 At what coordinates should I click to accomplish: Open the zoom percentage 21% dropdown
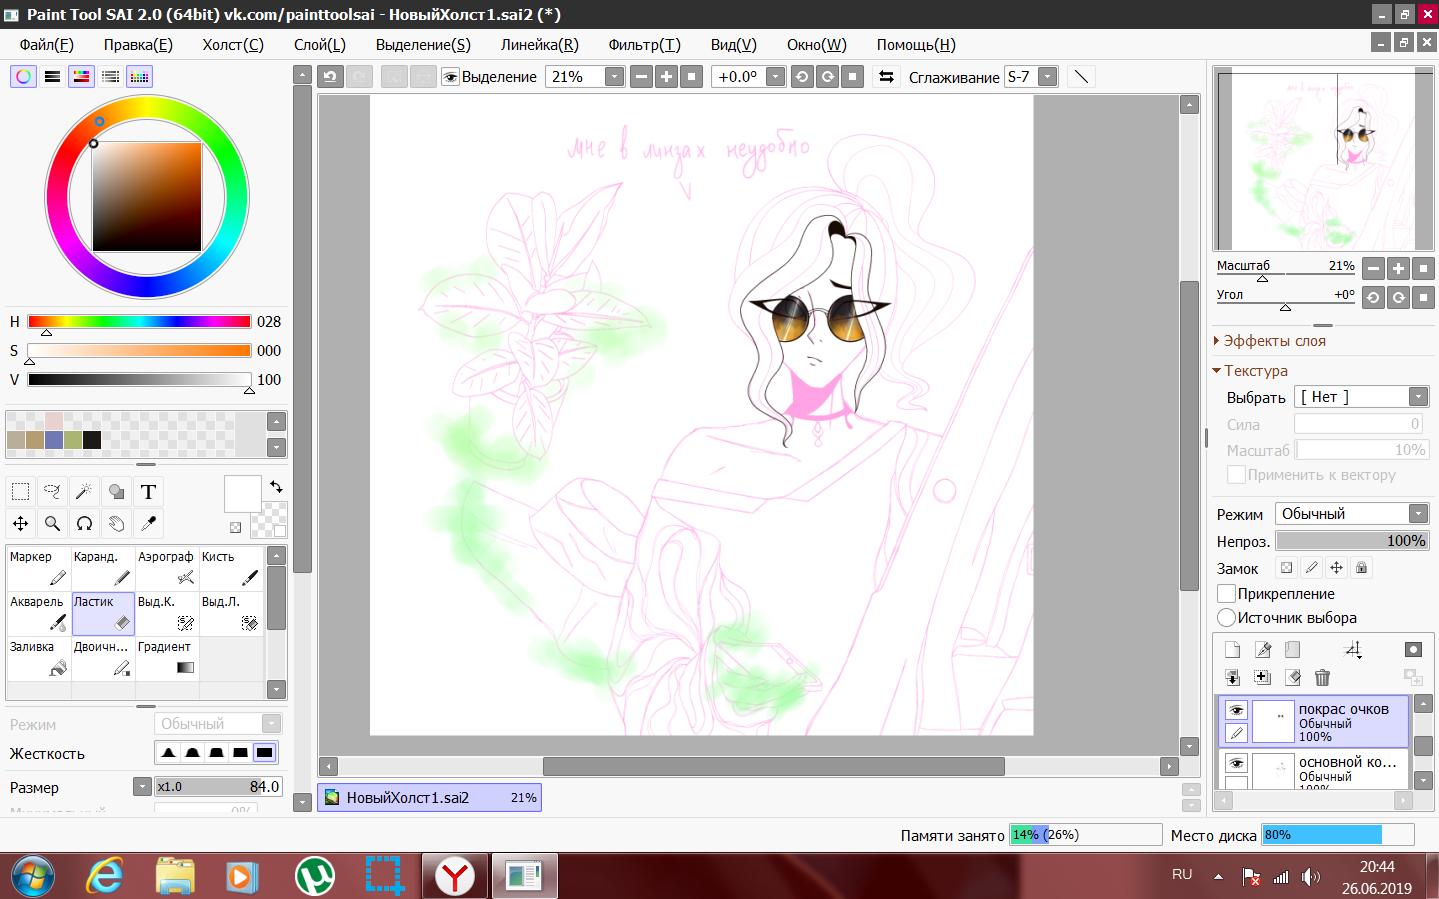(614, 77)
